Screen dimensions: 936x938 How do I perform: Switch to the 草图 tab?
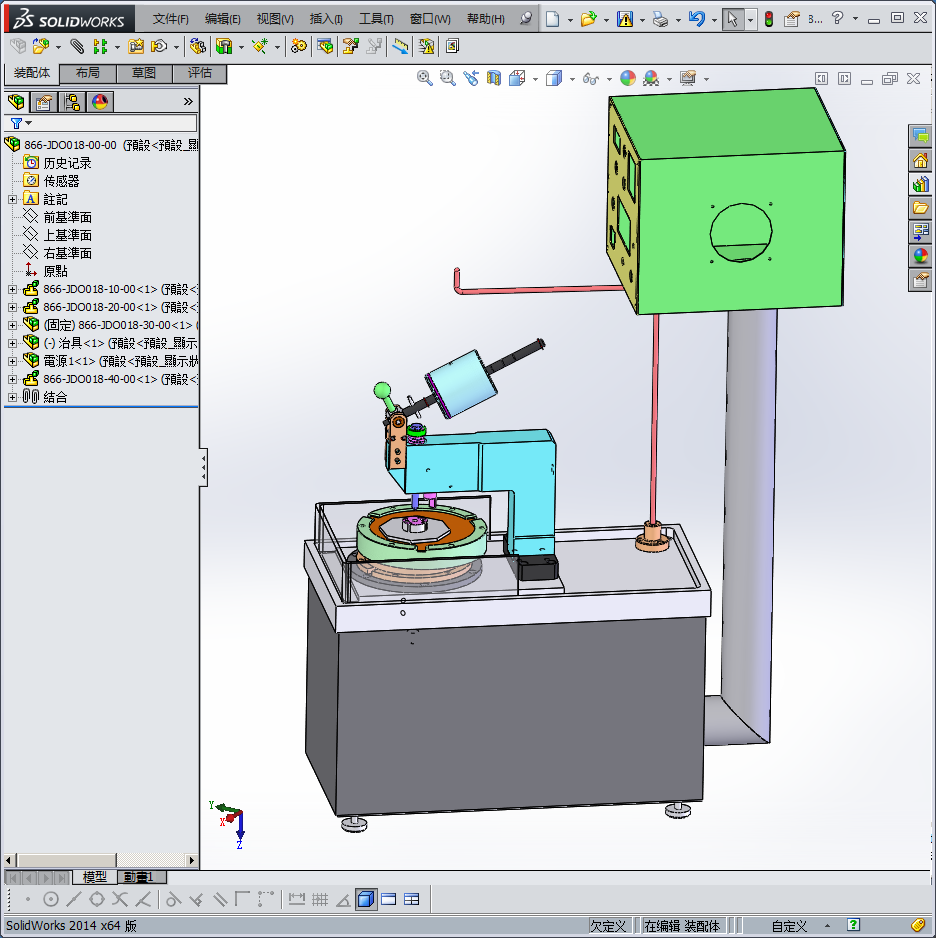click(144, 73)
